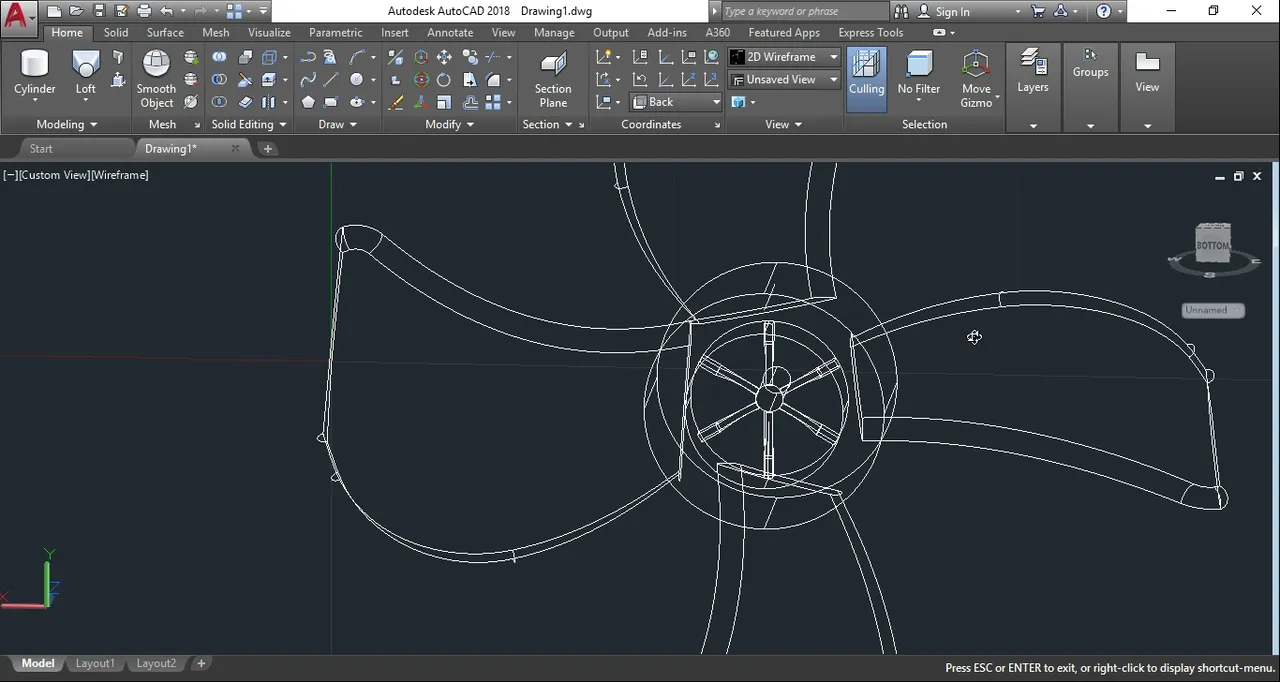The height and width of the screenshot is (682, 1280).
Task: Click the 3D Rotate gizmo icon
Action: point(421,80)
